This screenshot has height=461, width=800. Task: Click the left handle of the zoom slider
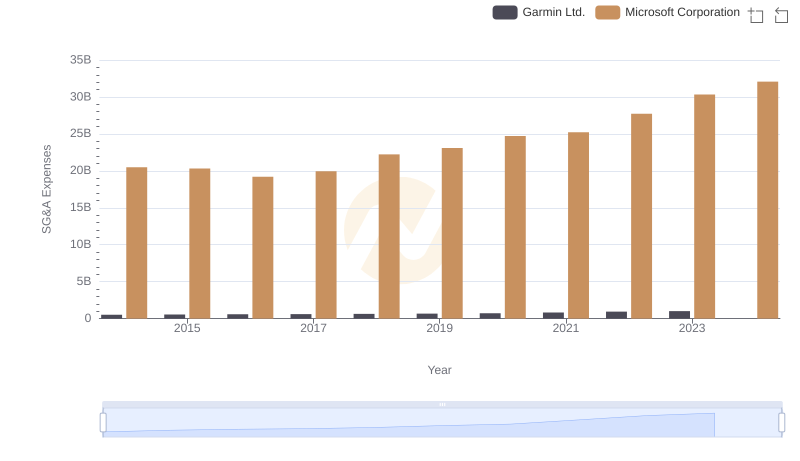point(103,423)
